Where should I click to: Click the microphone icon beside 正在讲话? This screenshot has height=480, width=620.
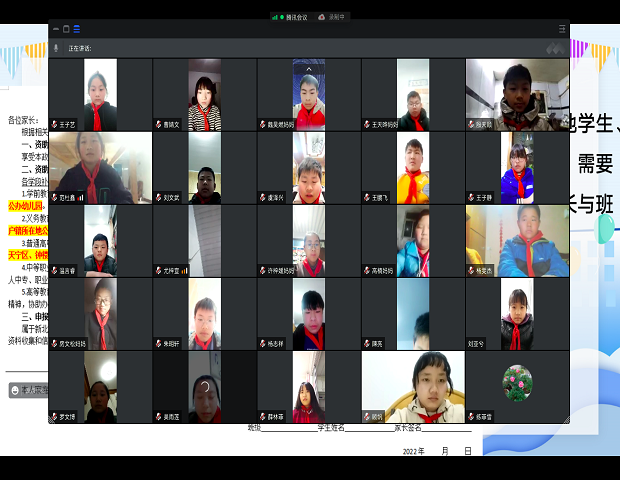click(56, 48)
